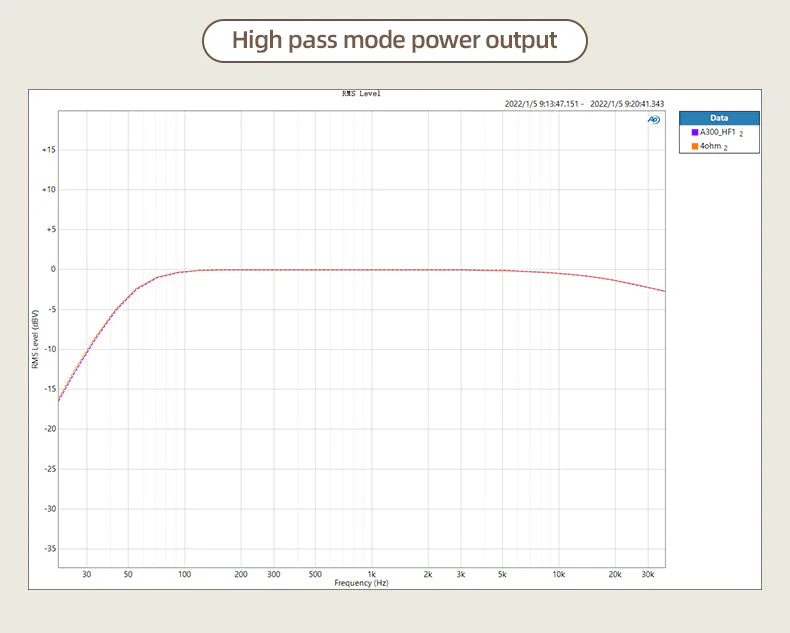Click the end timestamp 2022/1/5 9:20:41.343
Screen dimensions: 790x633
click(627, 104)
